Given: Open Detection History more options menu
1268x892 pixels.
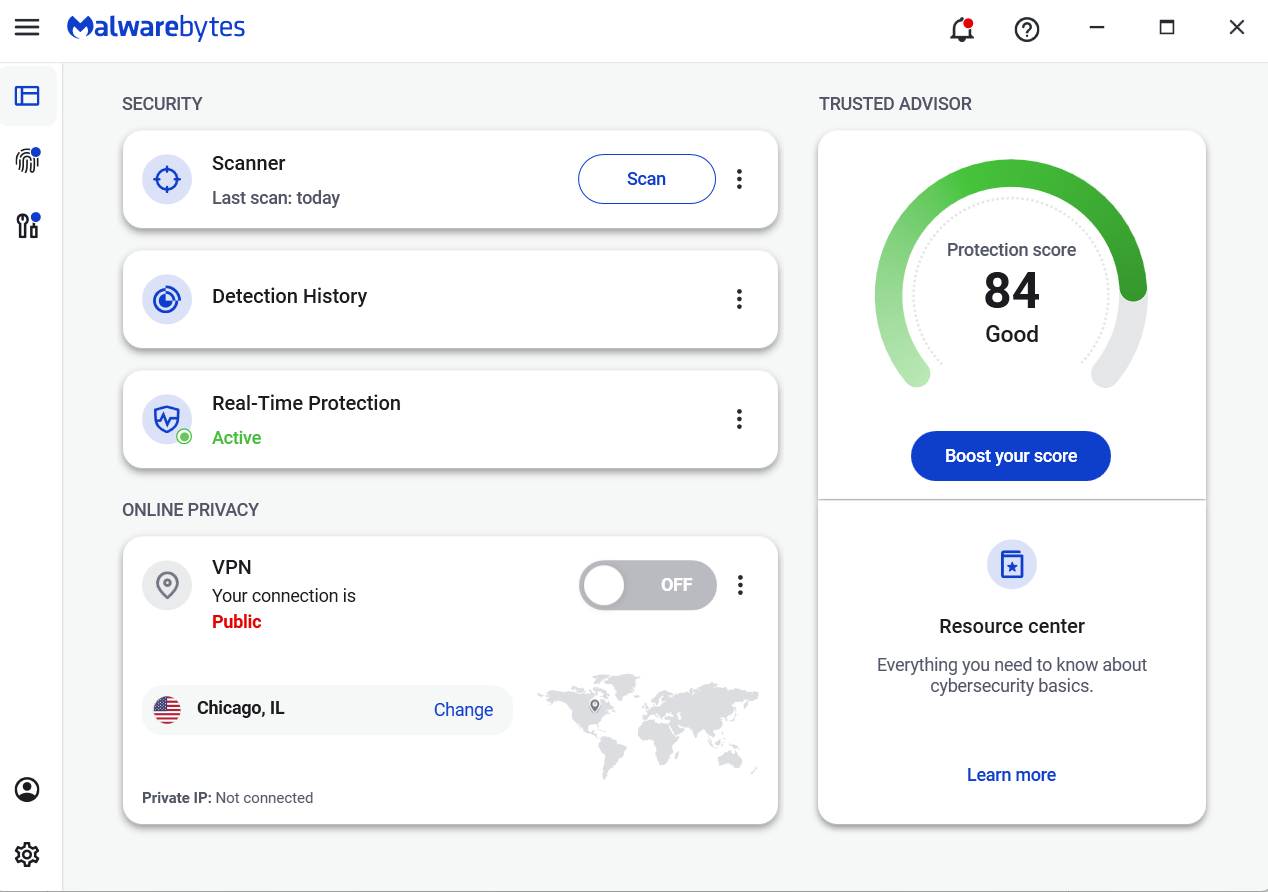Looking at the screenshot, I should 740,299.
